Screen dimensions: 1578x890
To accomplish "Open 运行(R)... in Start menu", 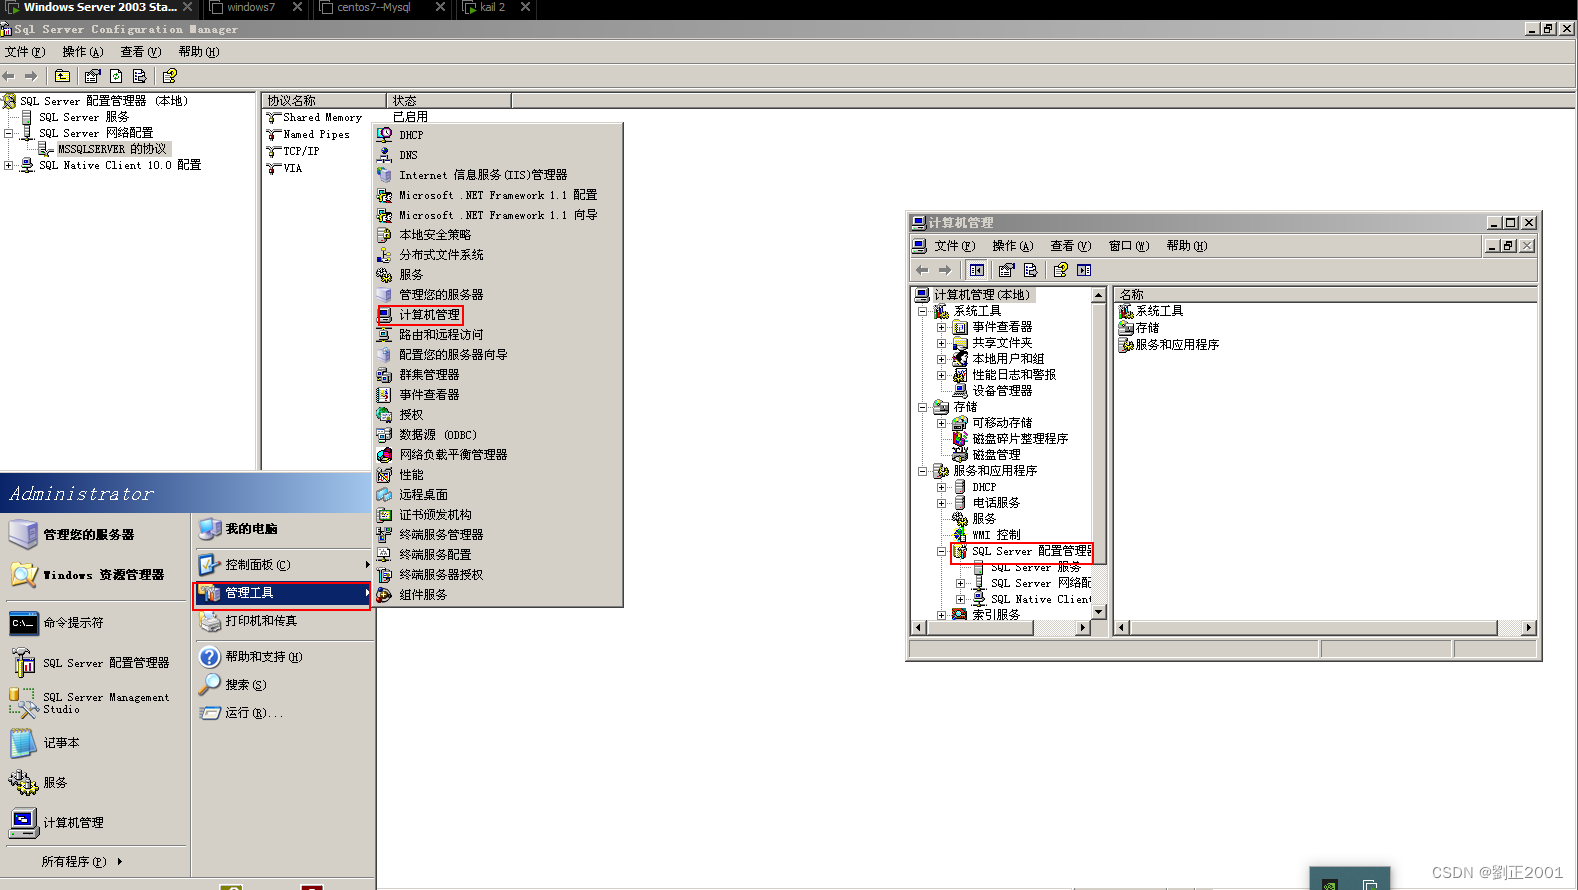I will click(x=282, y=713).
